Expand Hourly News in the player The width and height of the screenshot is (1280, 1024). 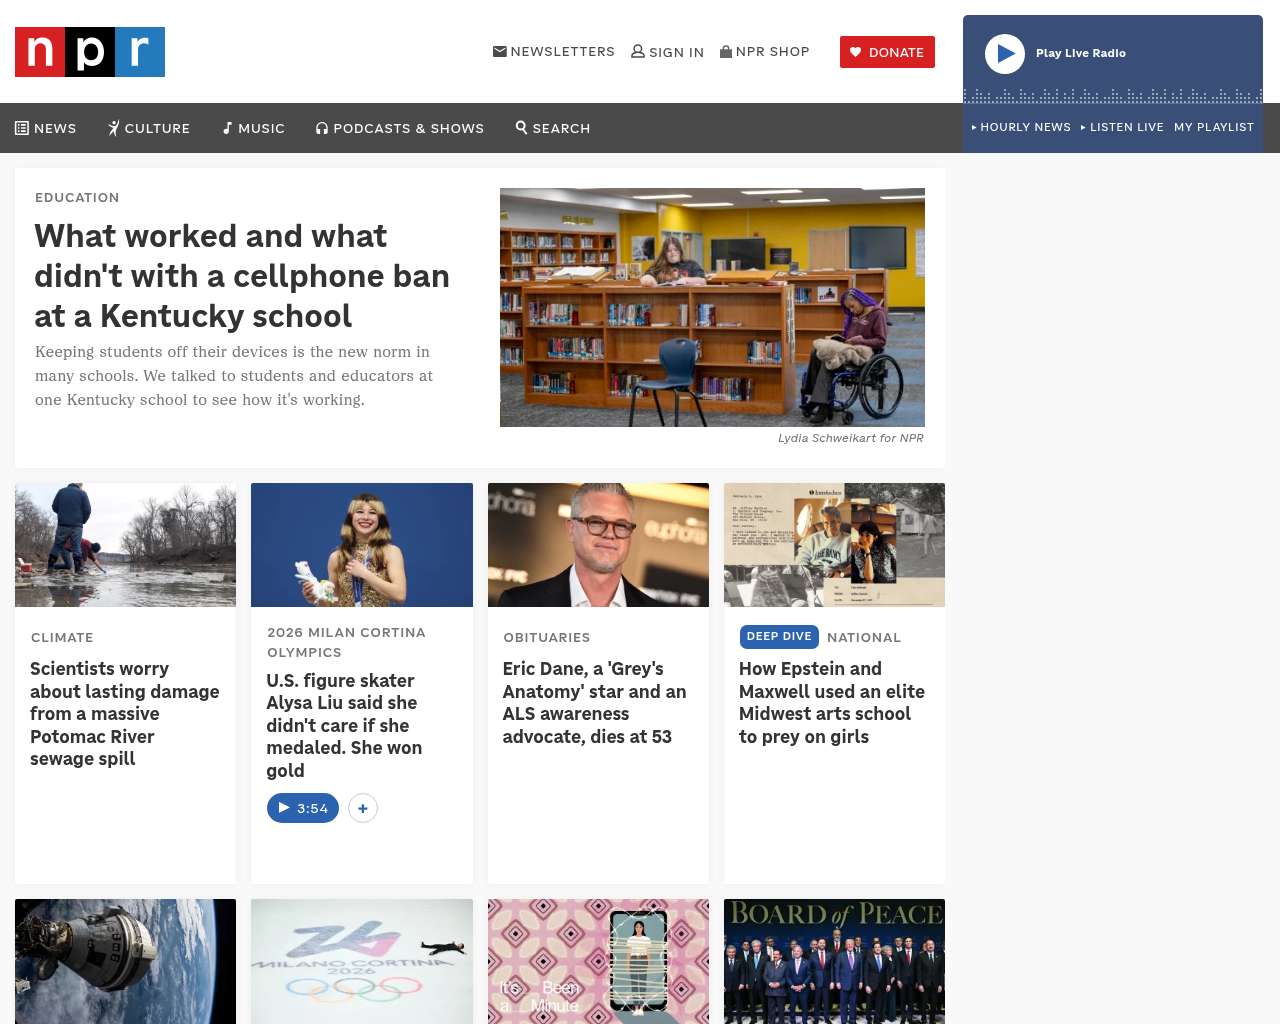[1021, 127]
